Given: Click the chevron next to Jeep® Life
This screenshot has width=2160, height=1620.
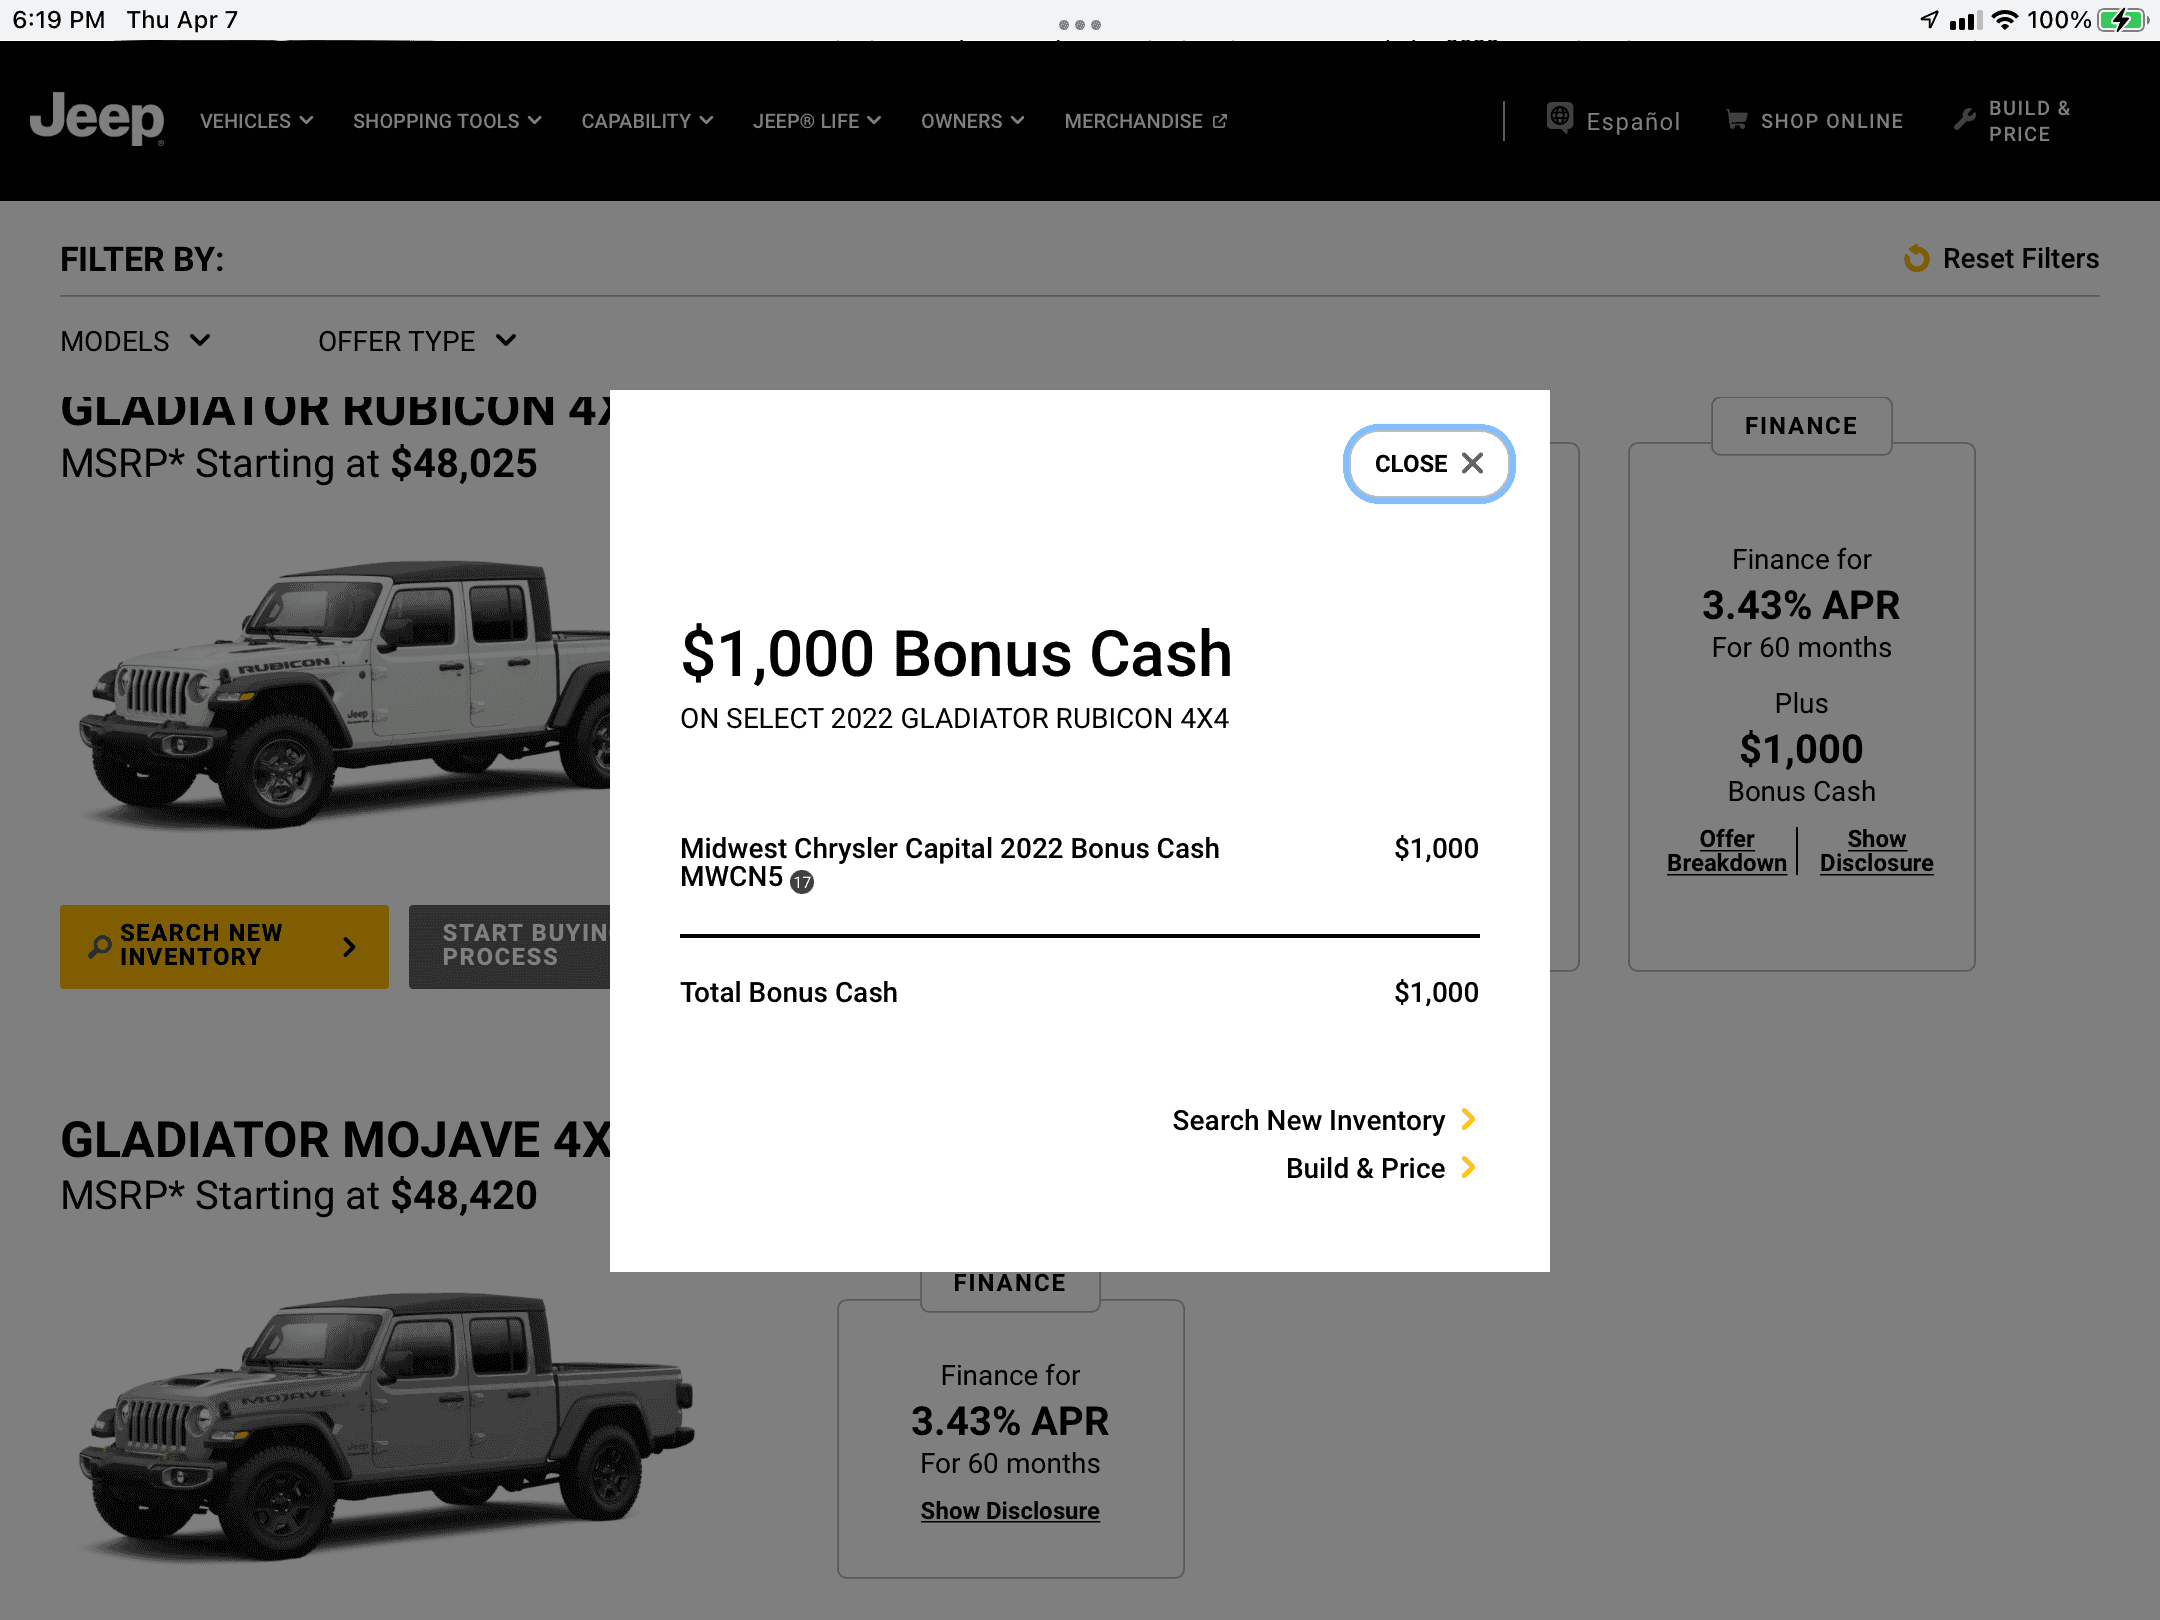Looking at the screenshot, I should click(x=874, y=121).
